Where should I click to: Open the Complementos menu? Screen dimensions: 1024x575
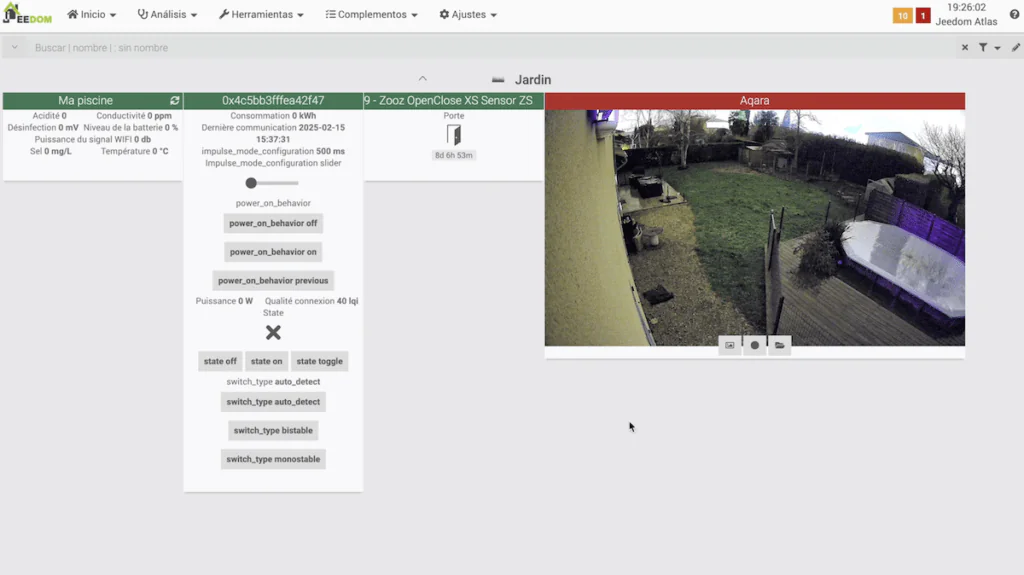[372, 14]
